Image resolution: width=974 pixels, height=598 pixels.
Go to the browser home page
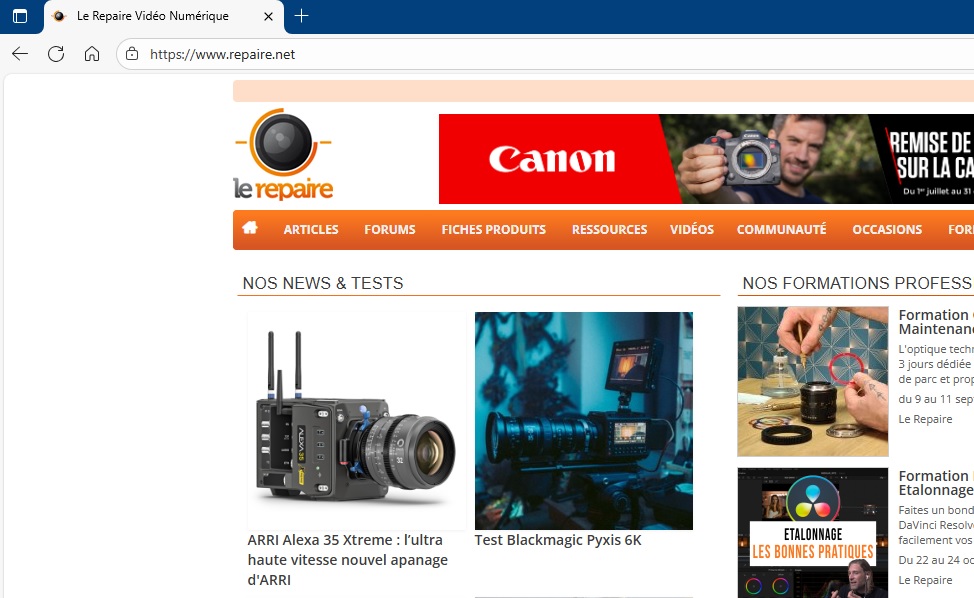pos(92,54)
